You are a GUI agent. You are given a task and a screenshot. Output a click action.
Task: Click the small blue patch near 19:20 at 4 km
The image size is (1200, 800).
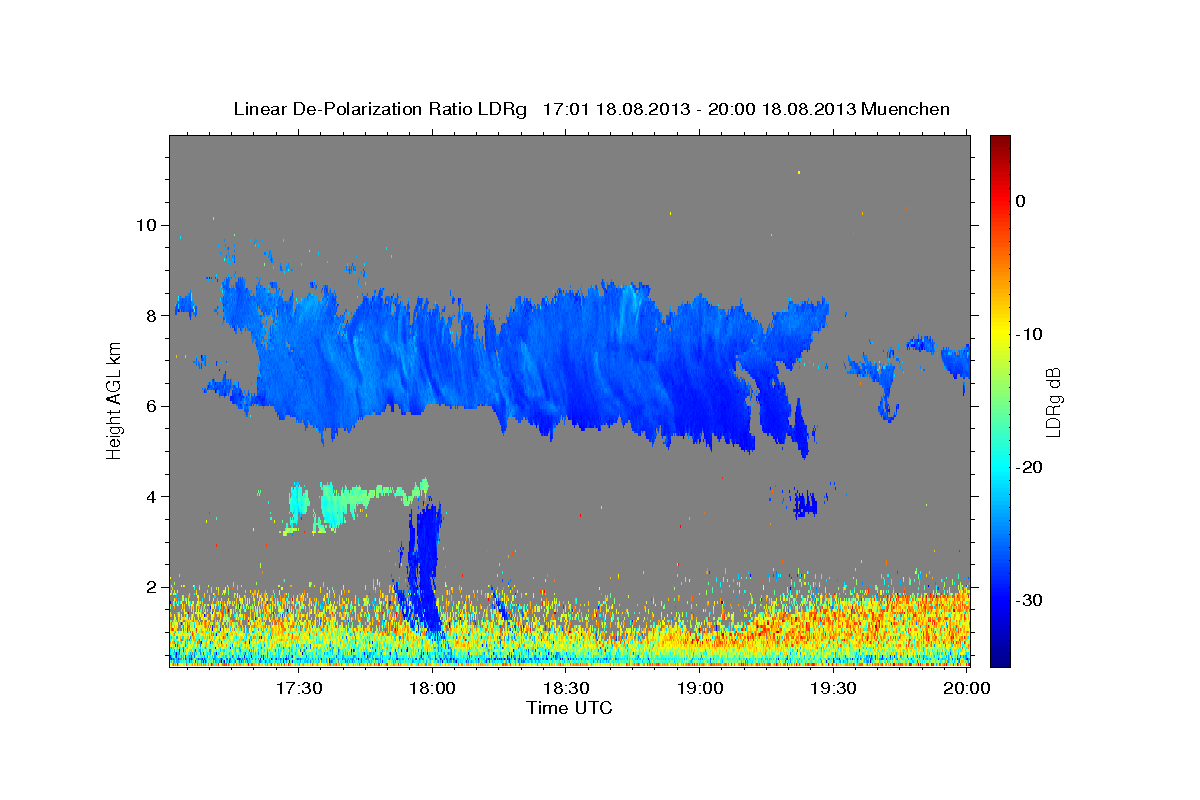click(x=804, y=503)
